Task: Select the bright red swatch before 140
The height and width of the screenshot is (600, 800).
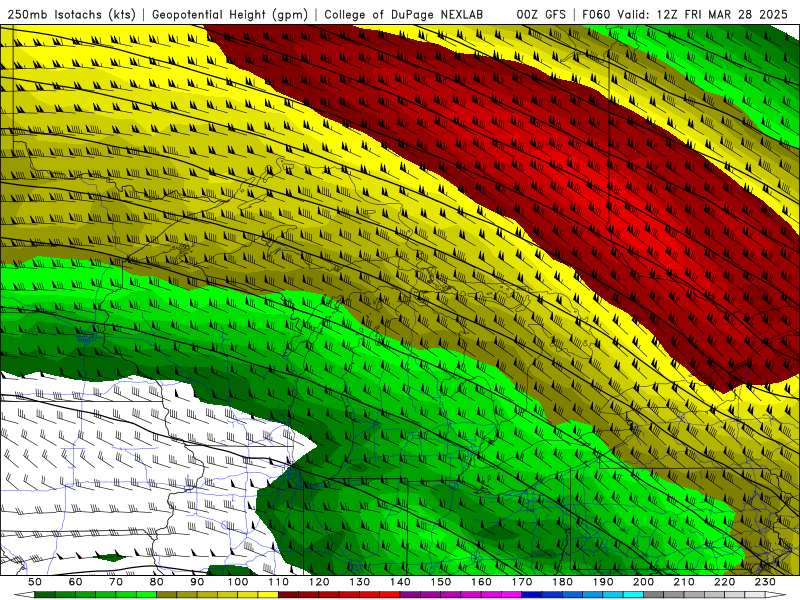Action: click(390, 594)
